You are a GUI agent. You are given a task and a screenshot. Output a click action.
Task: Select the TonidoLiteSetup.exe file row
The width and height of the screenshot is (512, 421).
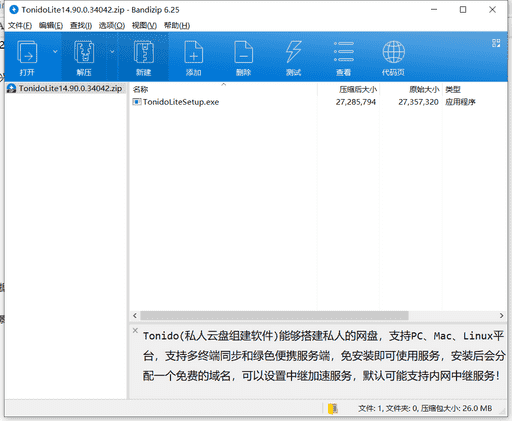tap(318, 102)
